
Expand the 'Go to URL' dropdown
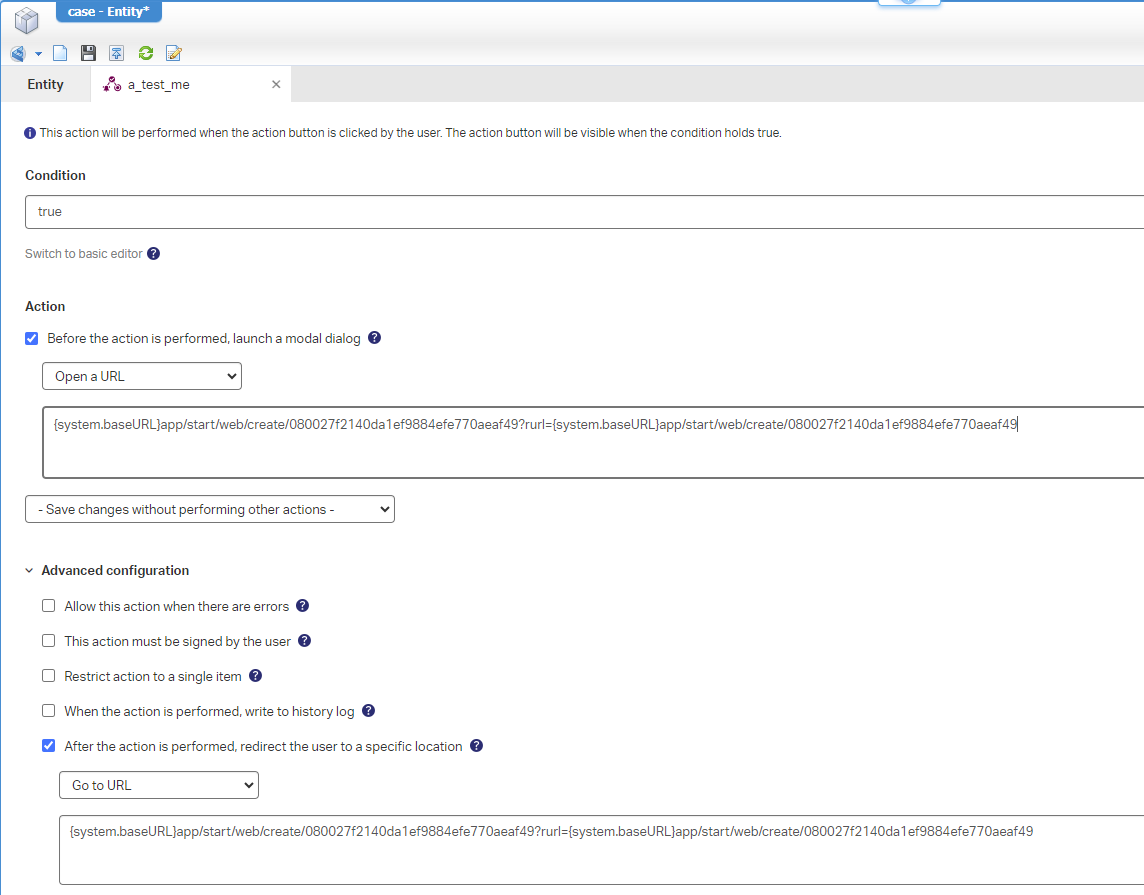pos(159,786)
